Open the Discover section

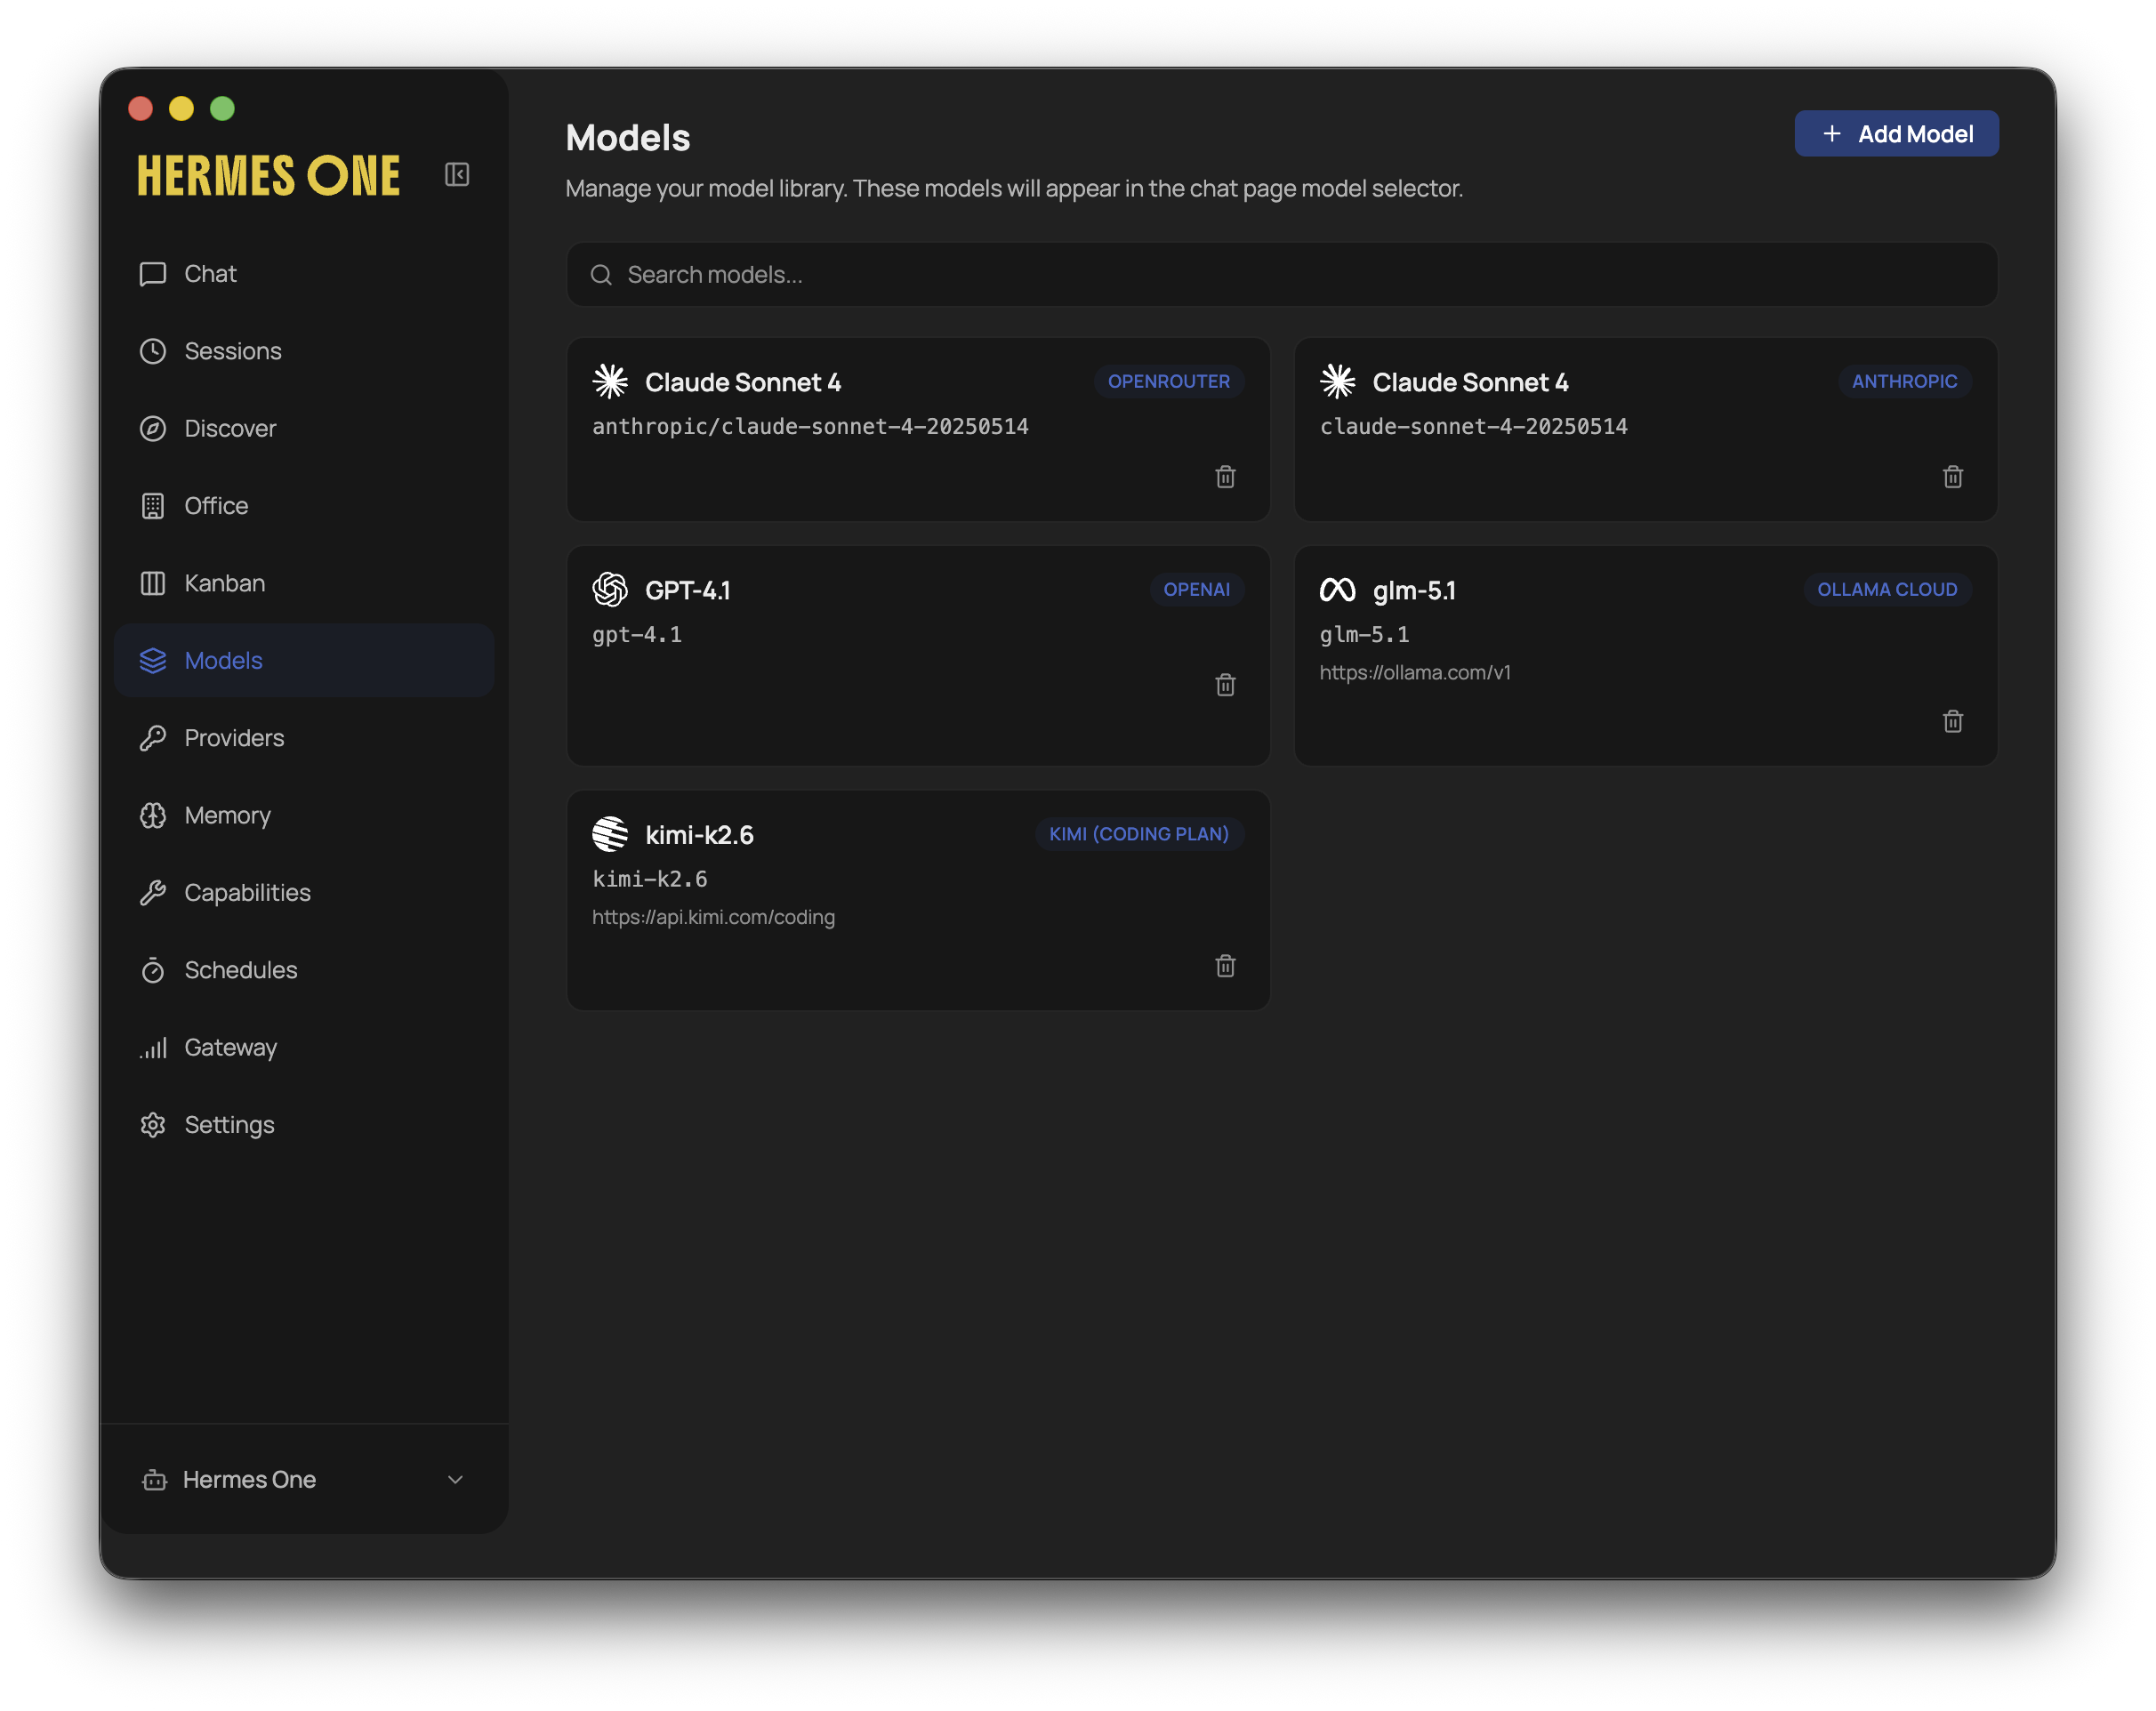pos(304,428)
